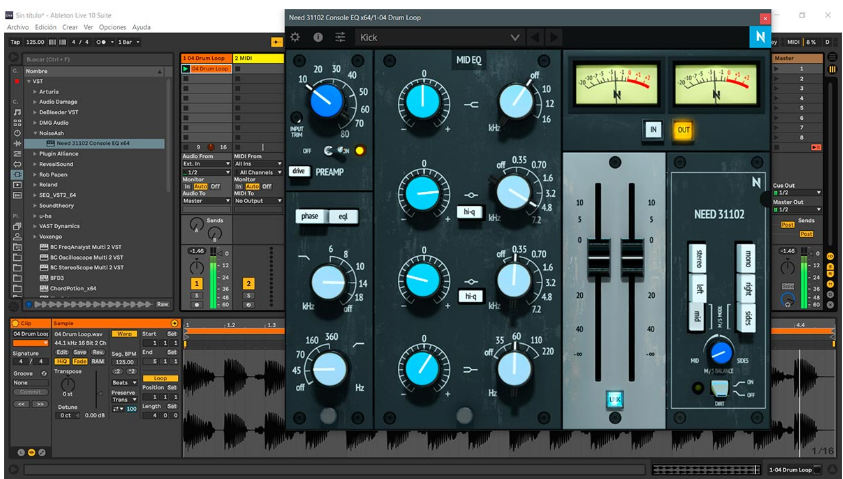Viewport: 843px width, 479px height.
Task: Click the Tap tempo button
Action: click(16, 42)
